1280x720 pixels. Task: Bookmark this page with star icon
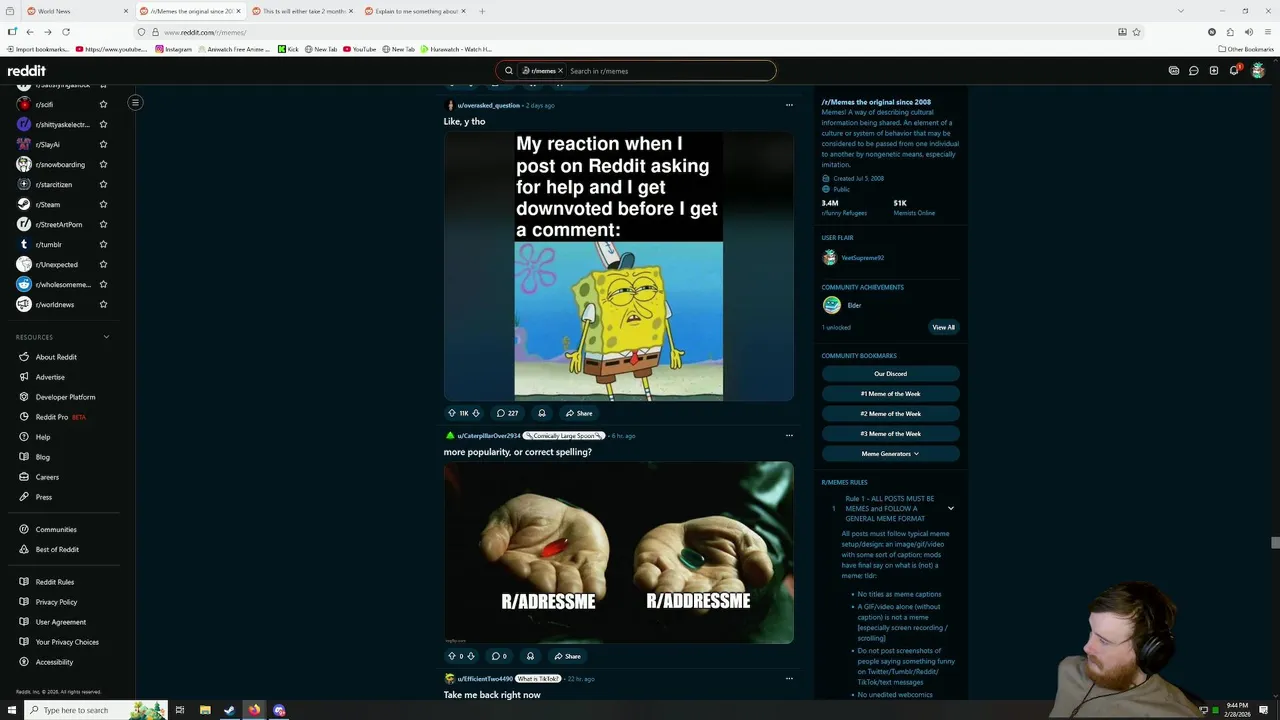point(1136,32)
